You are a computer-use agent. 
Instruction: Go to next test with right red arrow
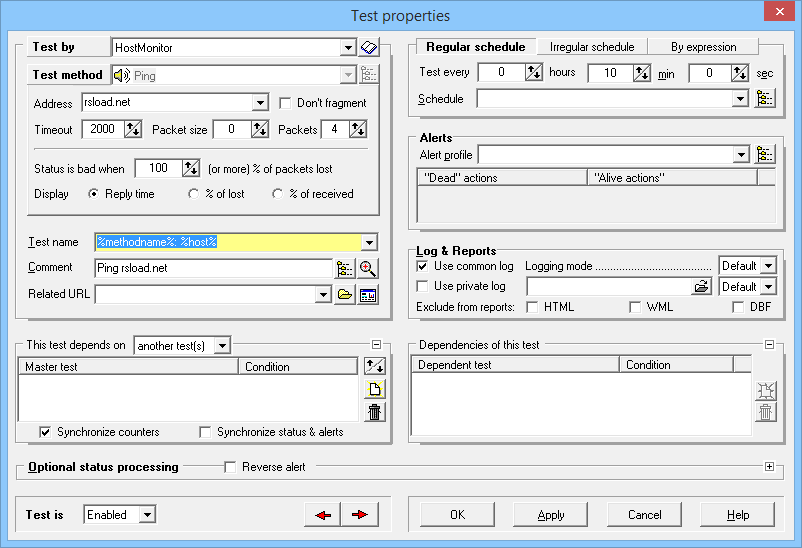pos(360,515)
